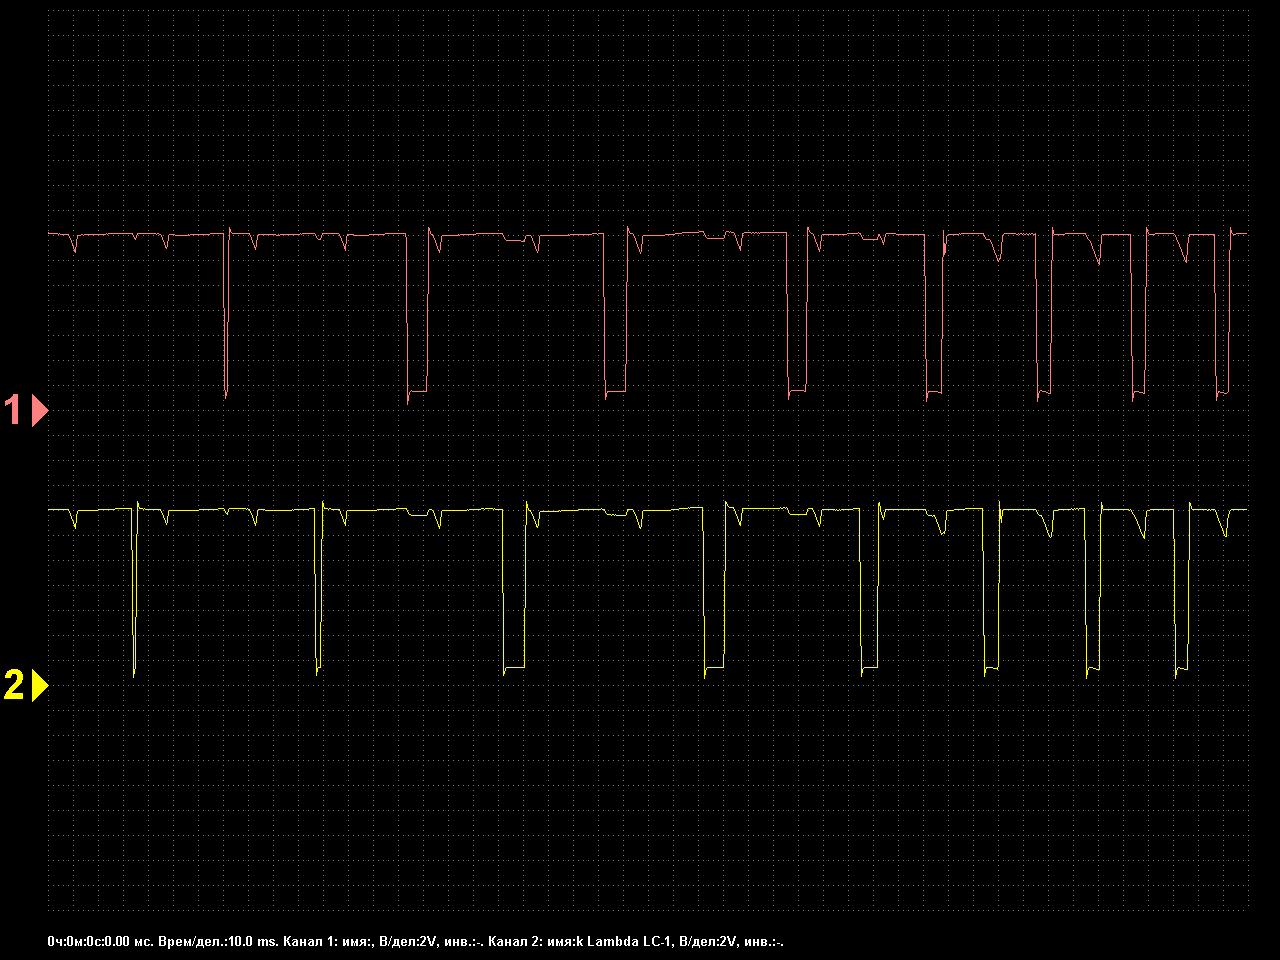Click the yellow channel 2 zero-level marker

pos(40,686)
